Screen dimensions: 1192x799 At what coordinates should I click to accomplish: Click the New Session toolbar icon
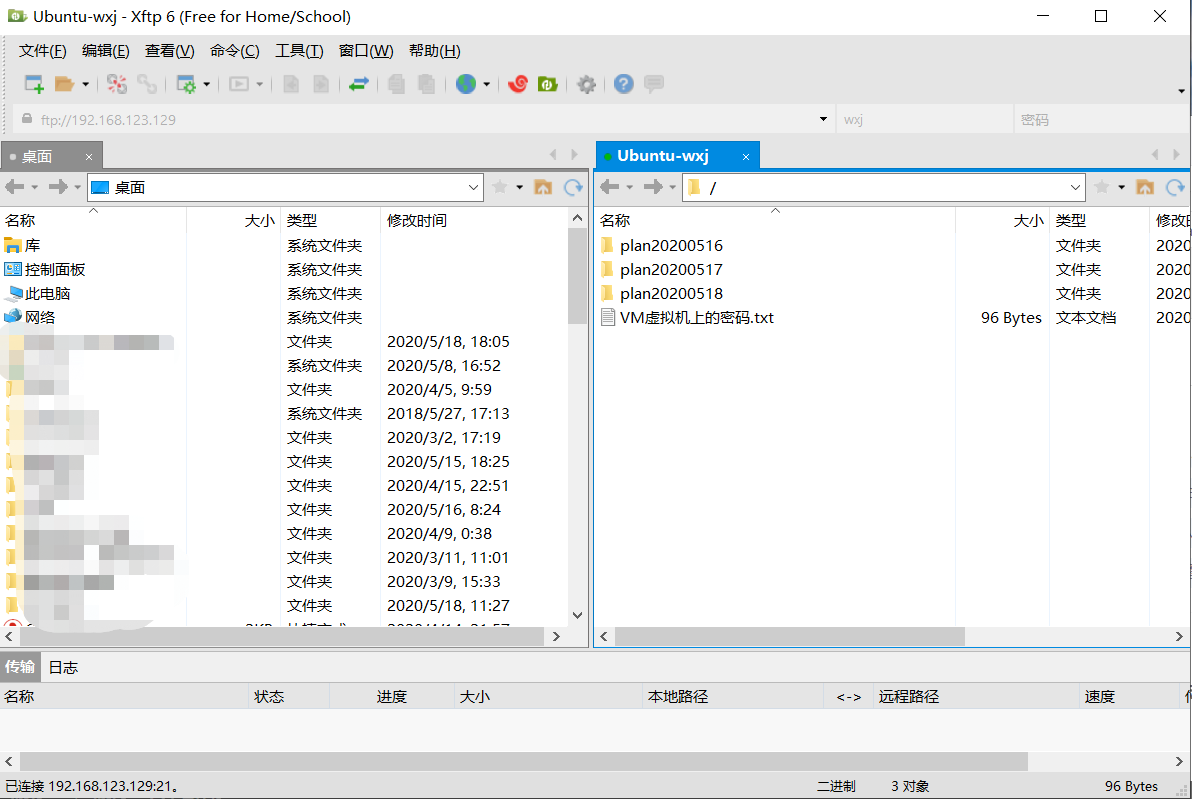(x=33, y=84)
